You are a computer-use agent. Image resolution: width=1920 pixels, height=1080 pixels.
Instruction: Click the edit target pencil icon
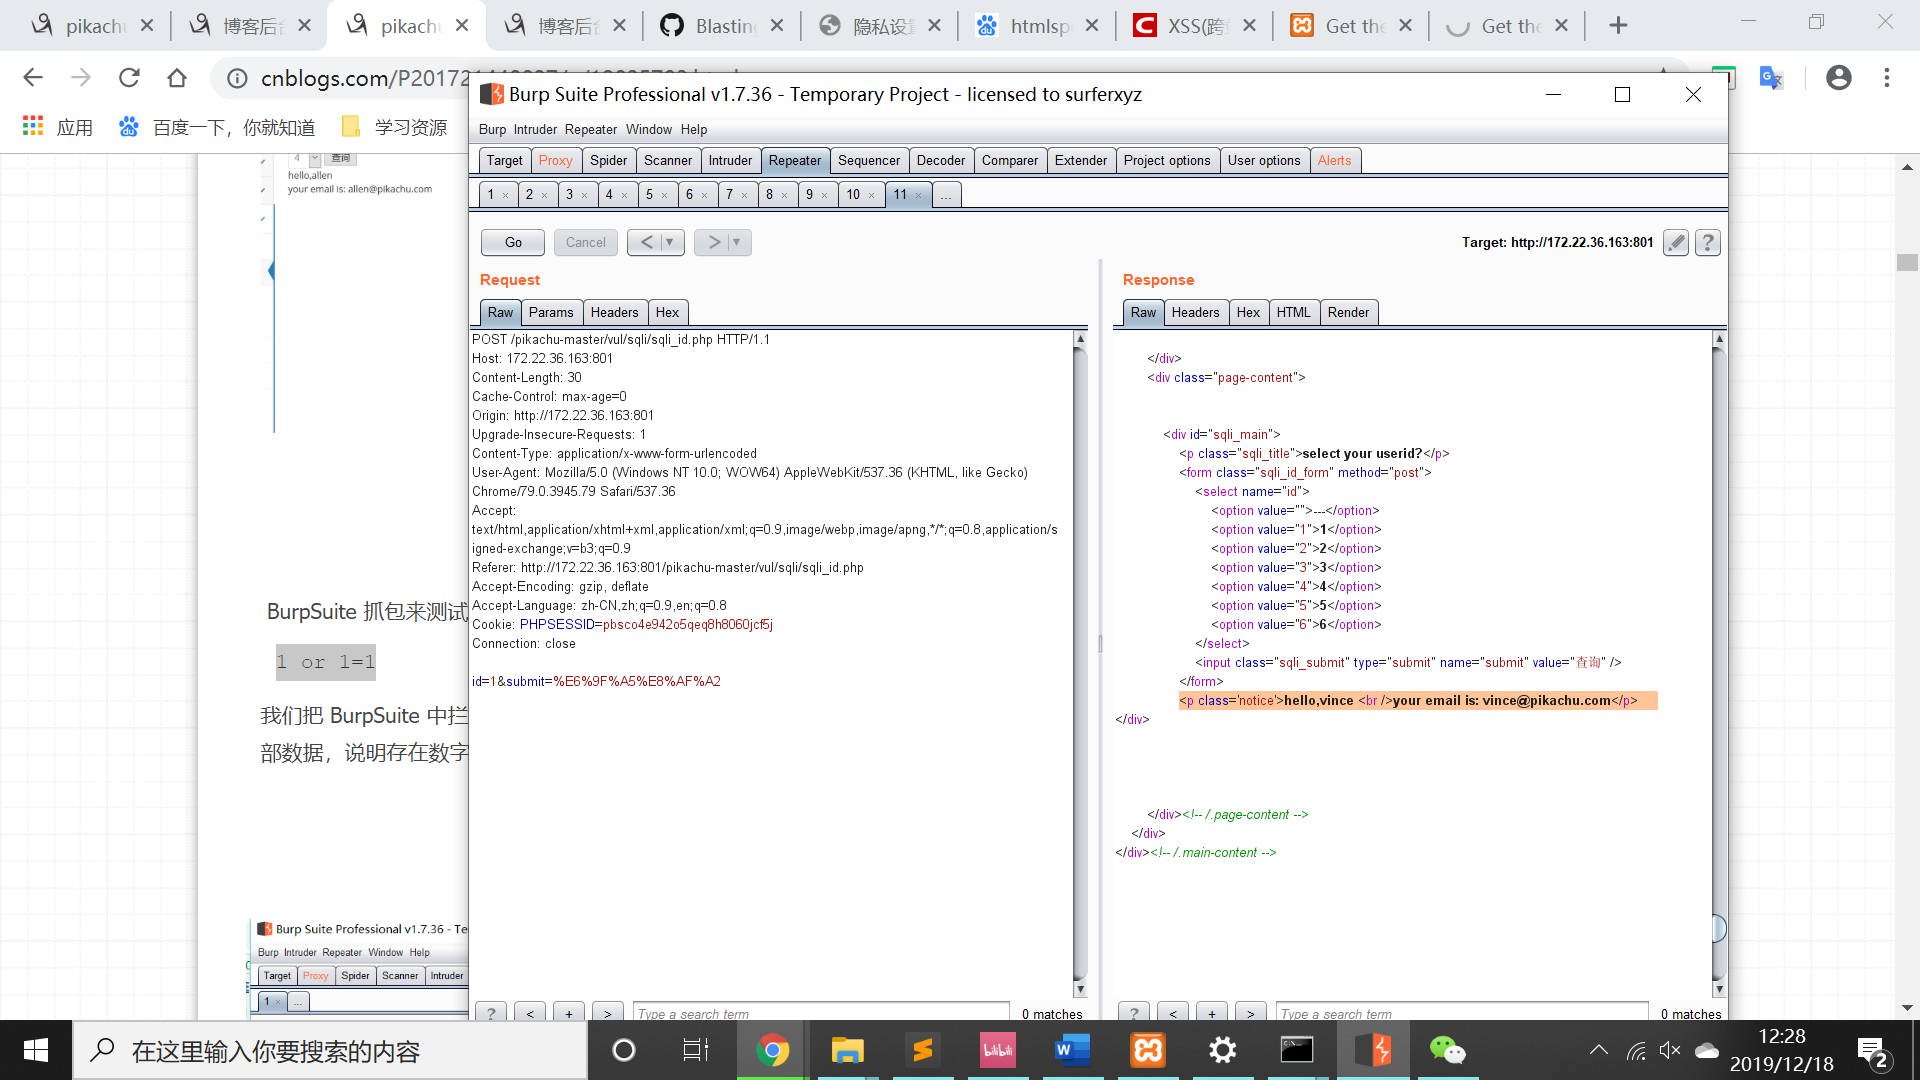point(1676,242)
